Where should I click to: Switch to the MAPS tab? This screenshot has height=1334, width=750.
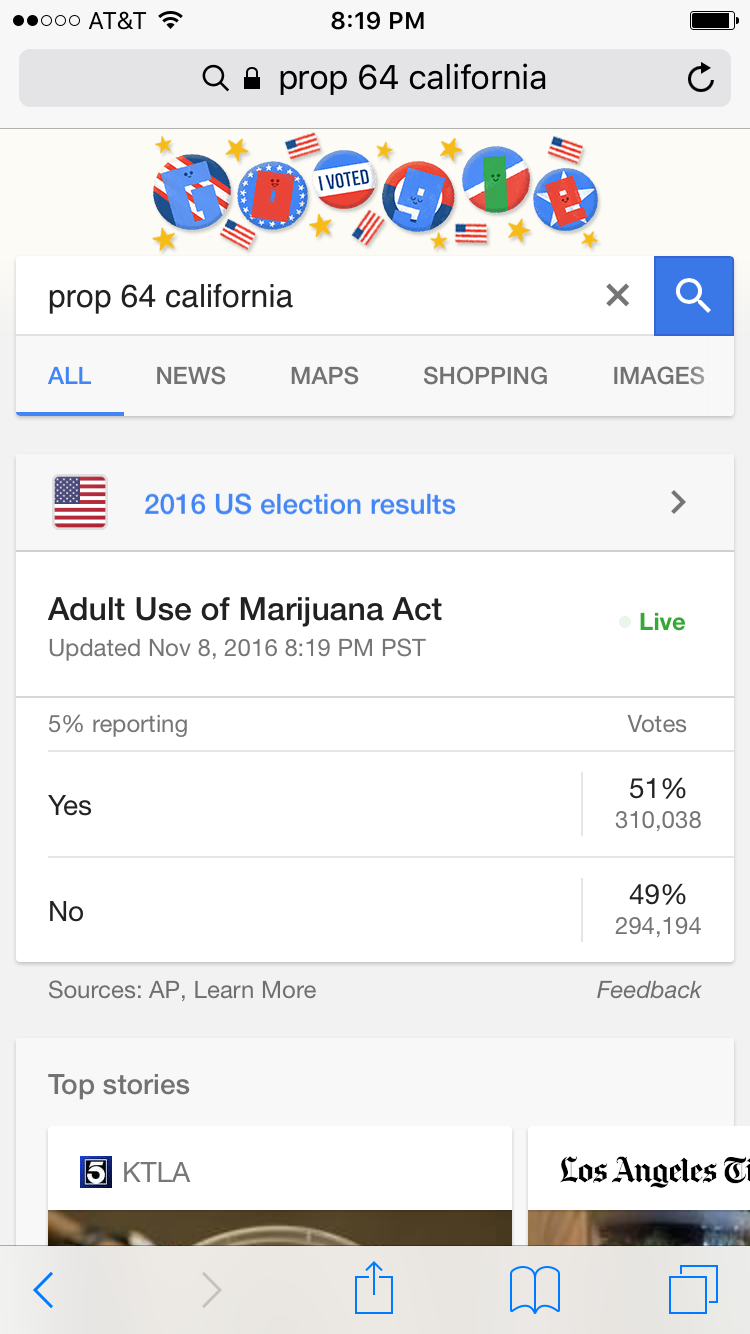pos(324,376)
